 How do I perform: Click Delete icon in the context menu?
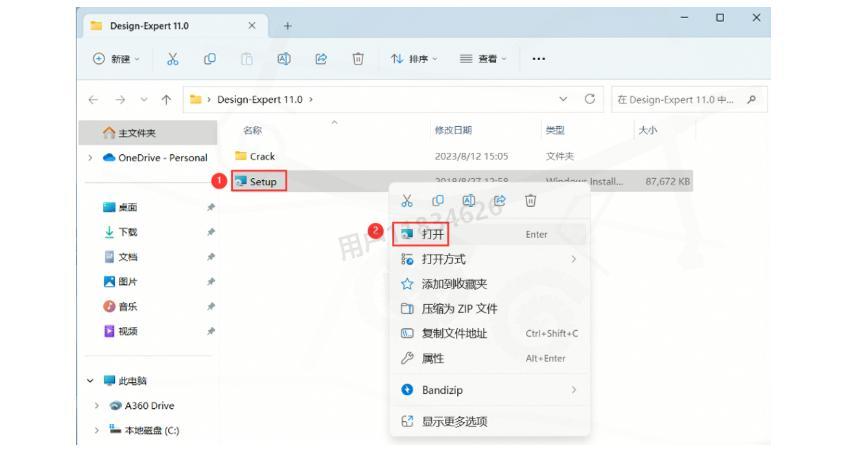[530, 201]
